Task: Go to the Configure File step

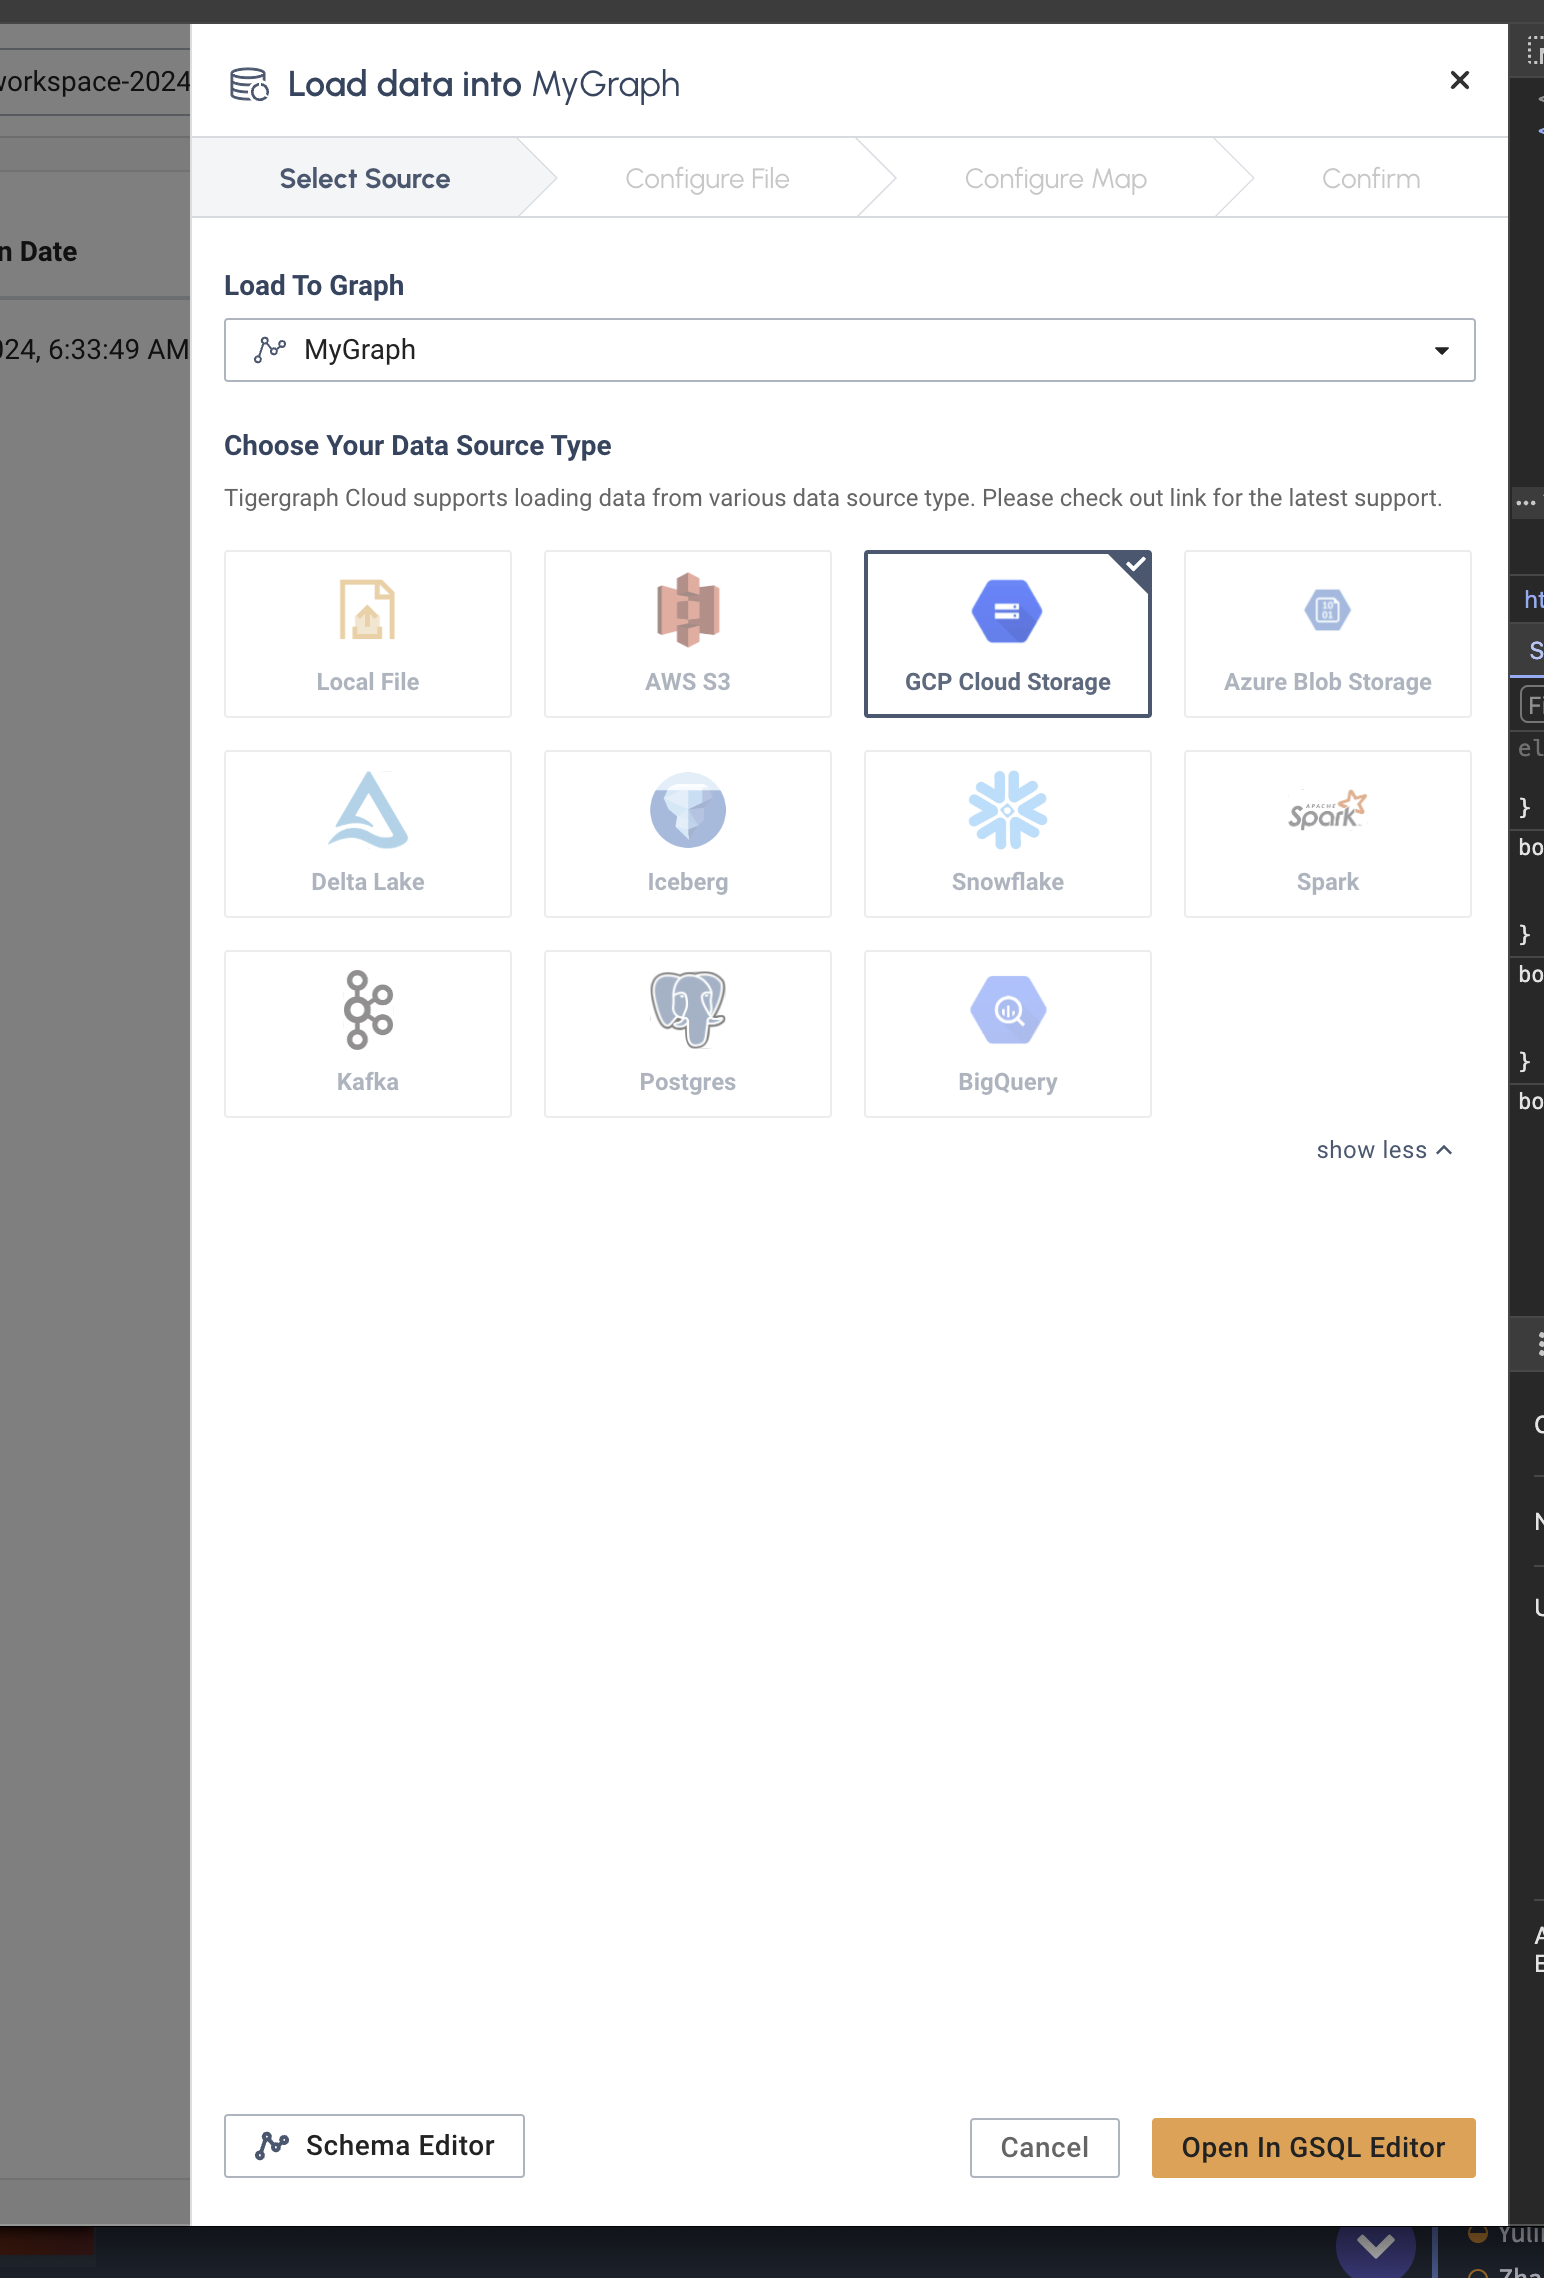Action: pyautogui.click(x=707, y=178)
